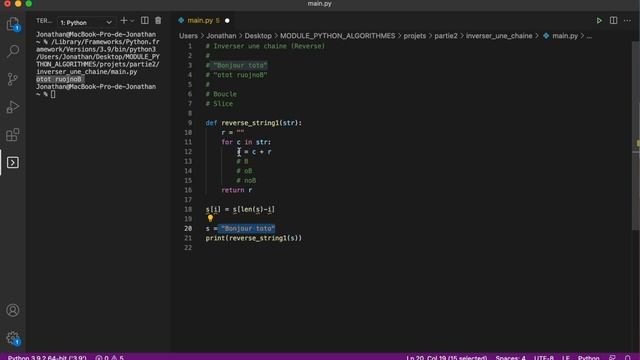Click the lightbulb code action icon
Image resolution: width=640 pixels, height=360 pixels.
coord(210,219)
